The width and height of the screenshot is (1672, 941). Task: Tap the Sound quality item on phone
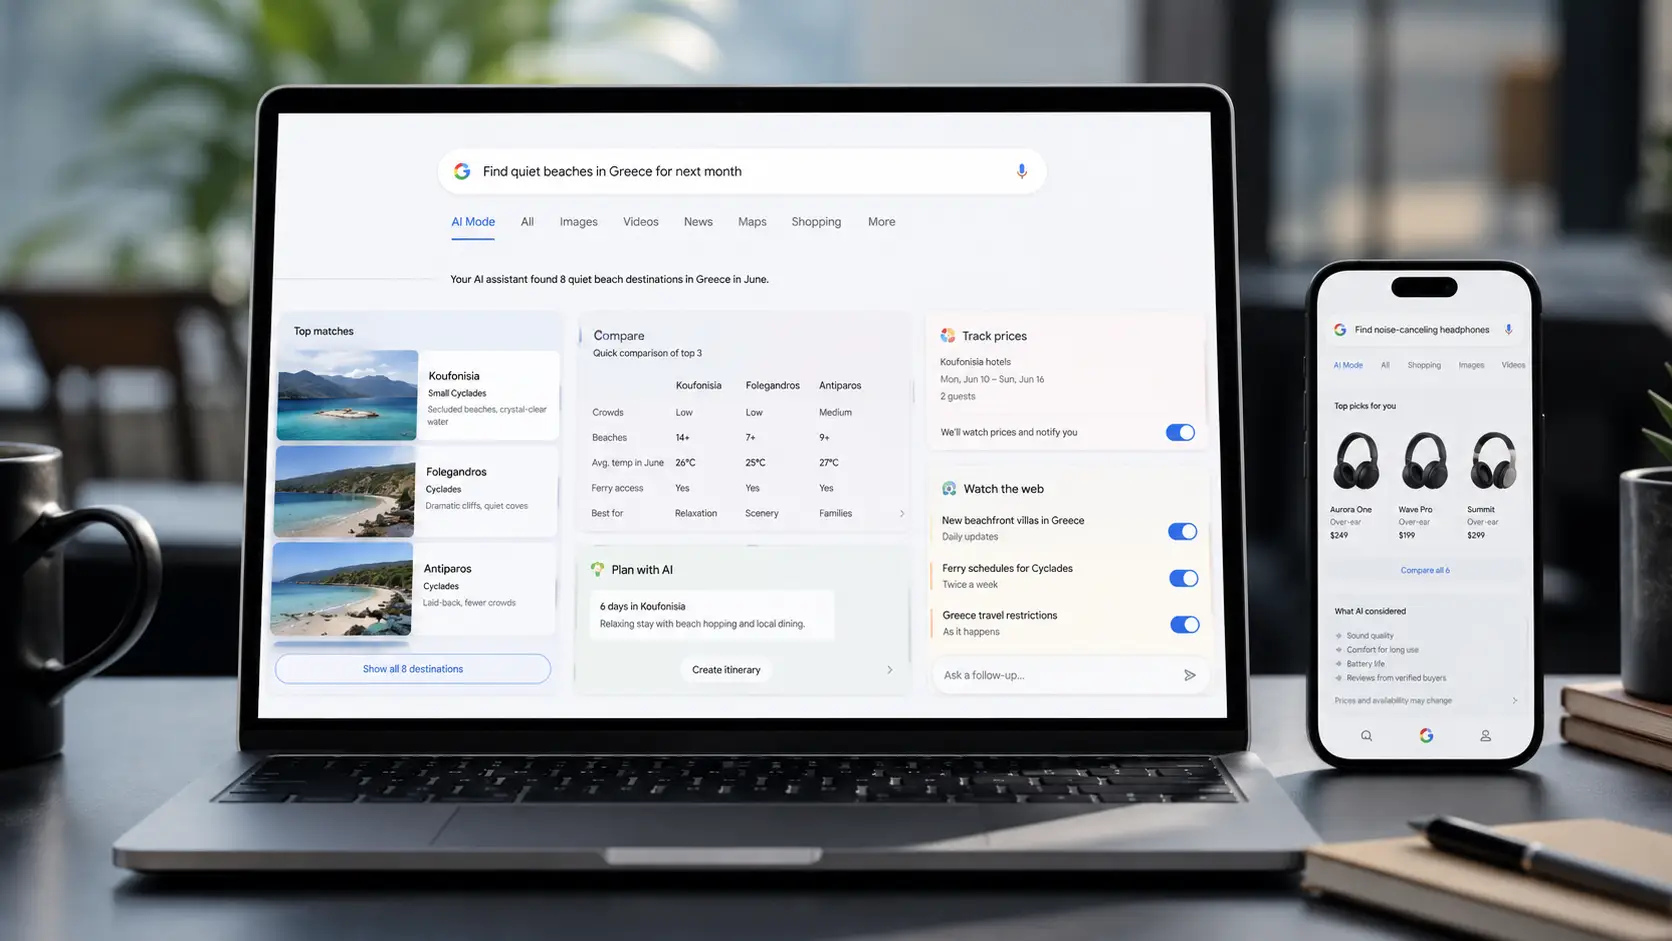click(x=1369, y=635)
